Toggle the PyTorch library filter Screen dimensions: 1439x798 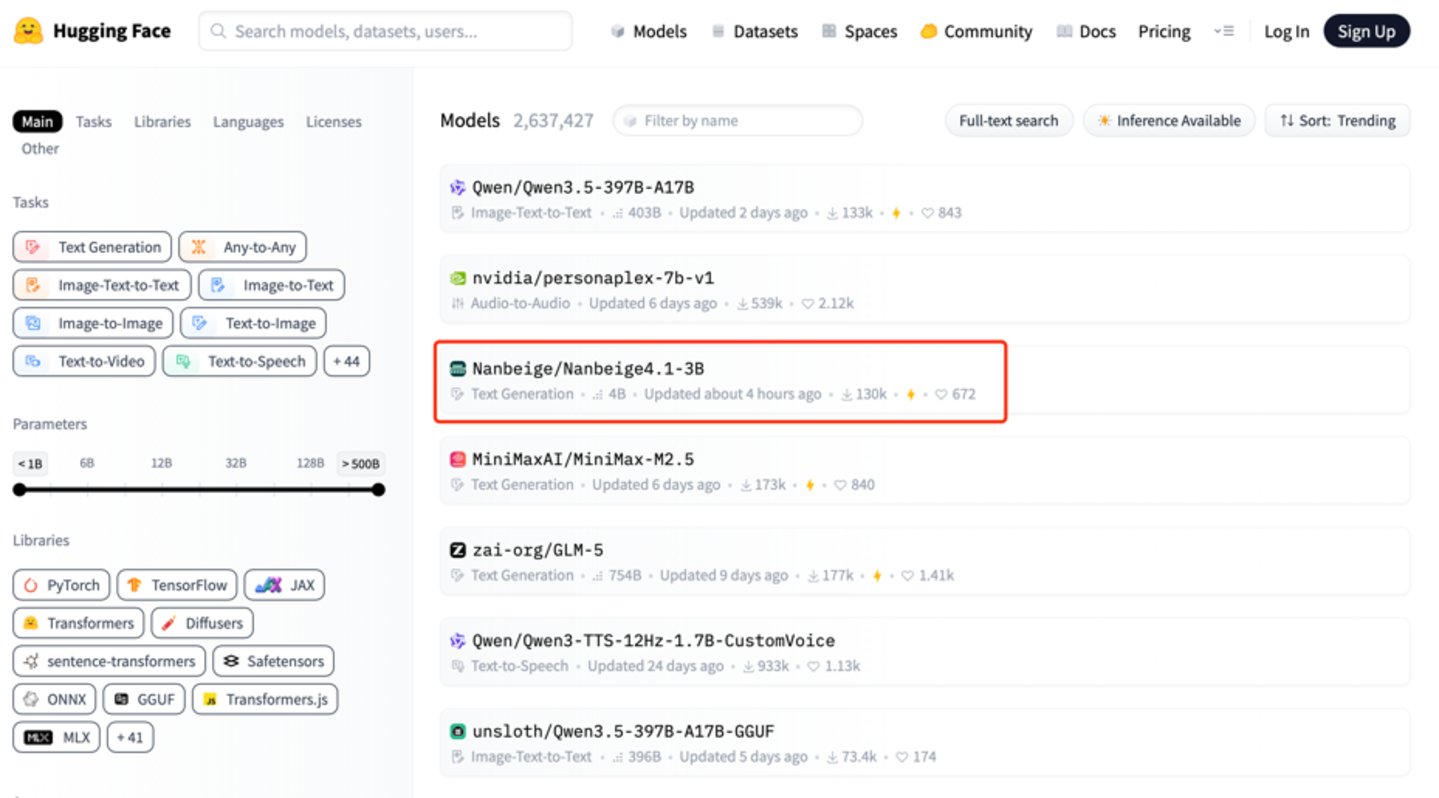[x=61, y=585]
